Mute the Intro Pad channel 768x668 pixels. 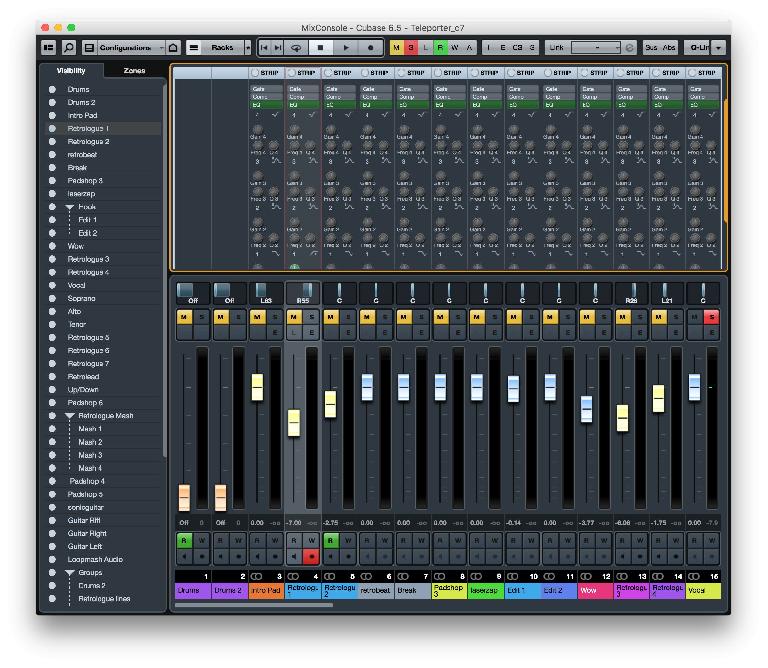coord(257,317)
